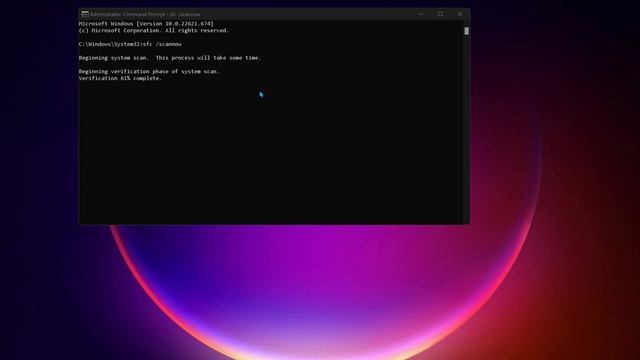
Task: Click 'Microsoft Windows [Version 10.0.22621.674]' line
Action: [146, 24]
